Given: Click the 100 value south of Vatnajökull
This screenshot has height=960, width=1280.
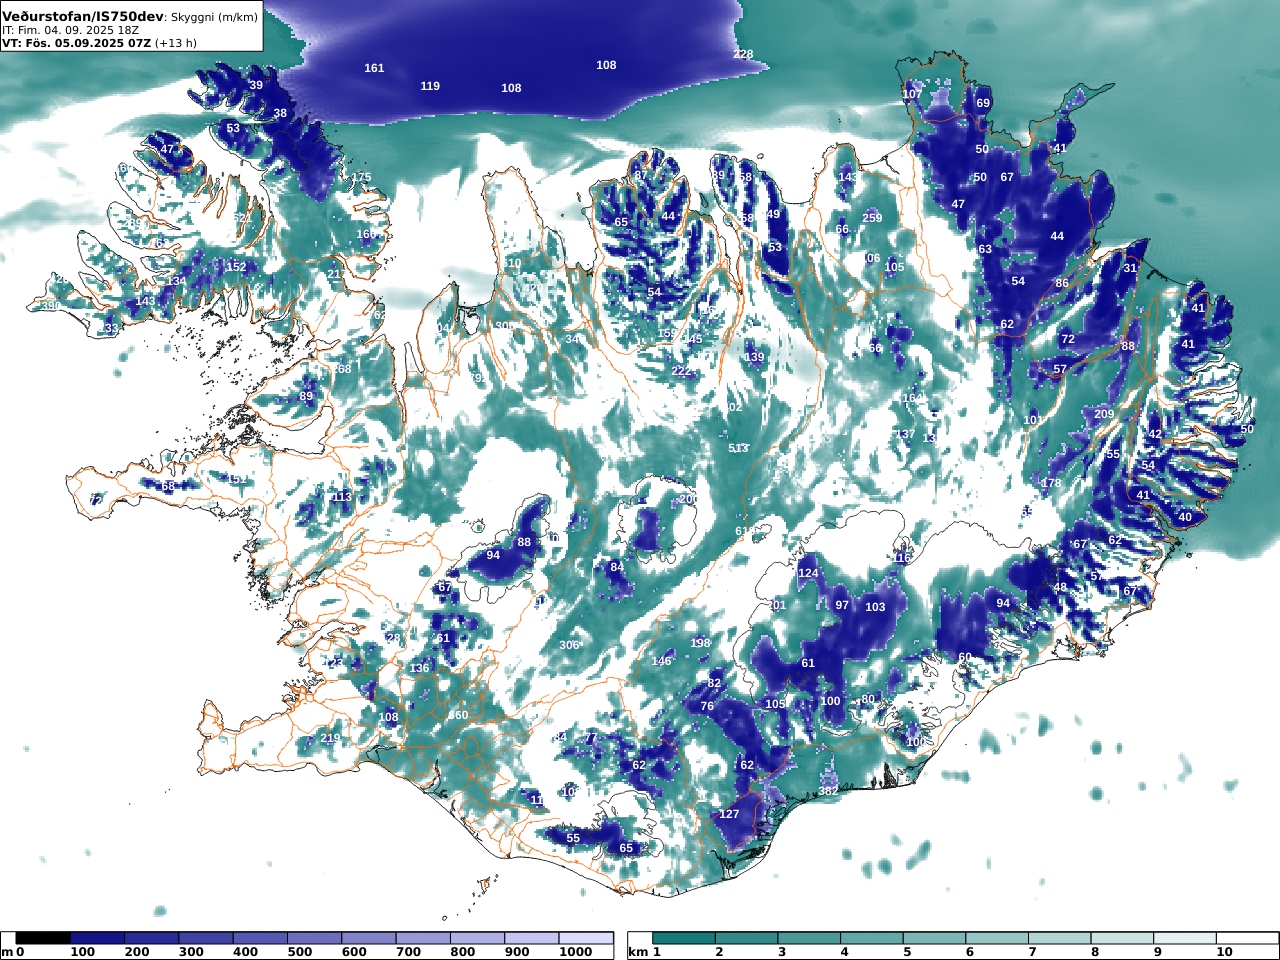Looking at the screenshot, I should [831, 701].
